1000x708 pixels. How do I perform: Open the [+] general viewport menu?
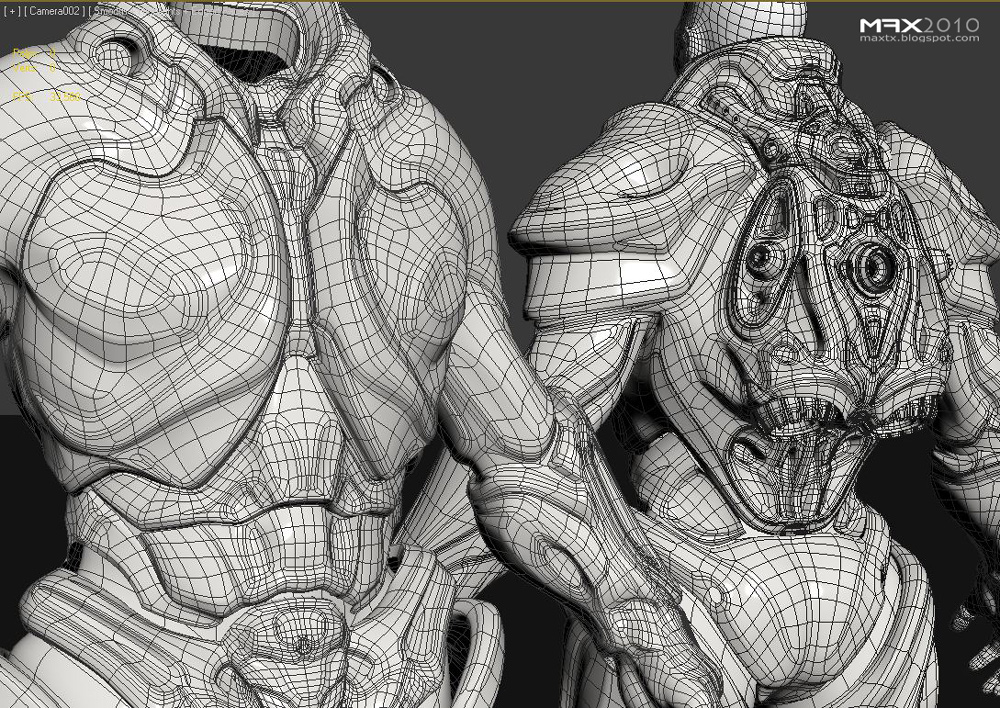pos(11,11)
